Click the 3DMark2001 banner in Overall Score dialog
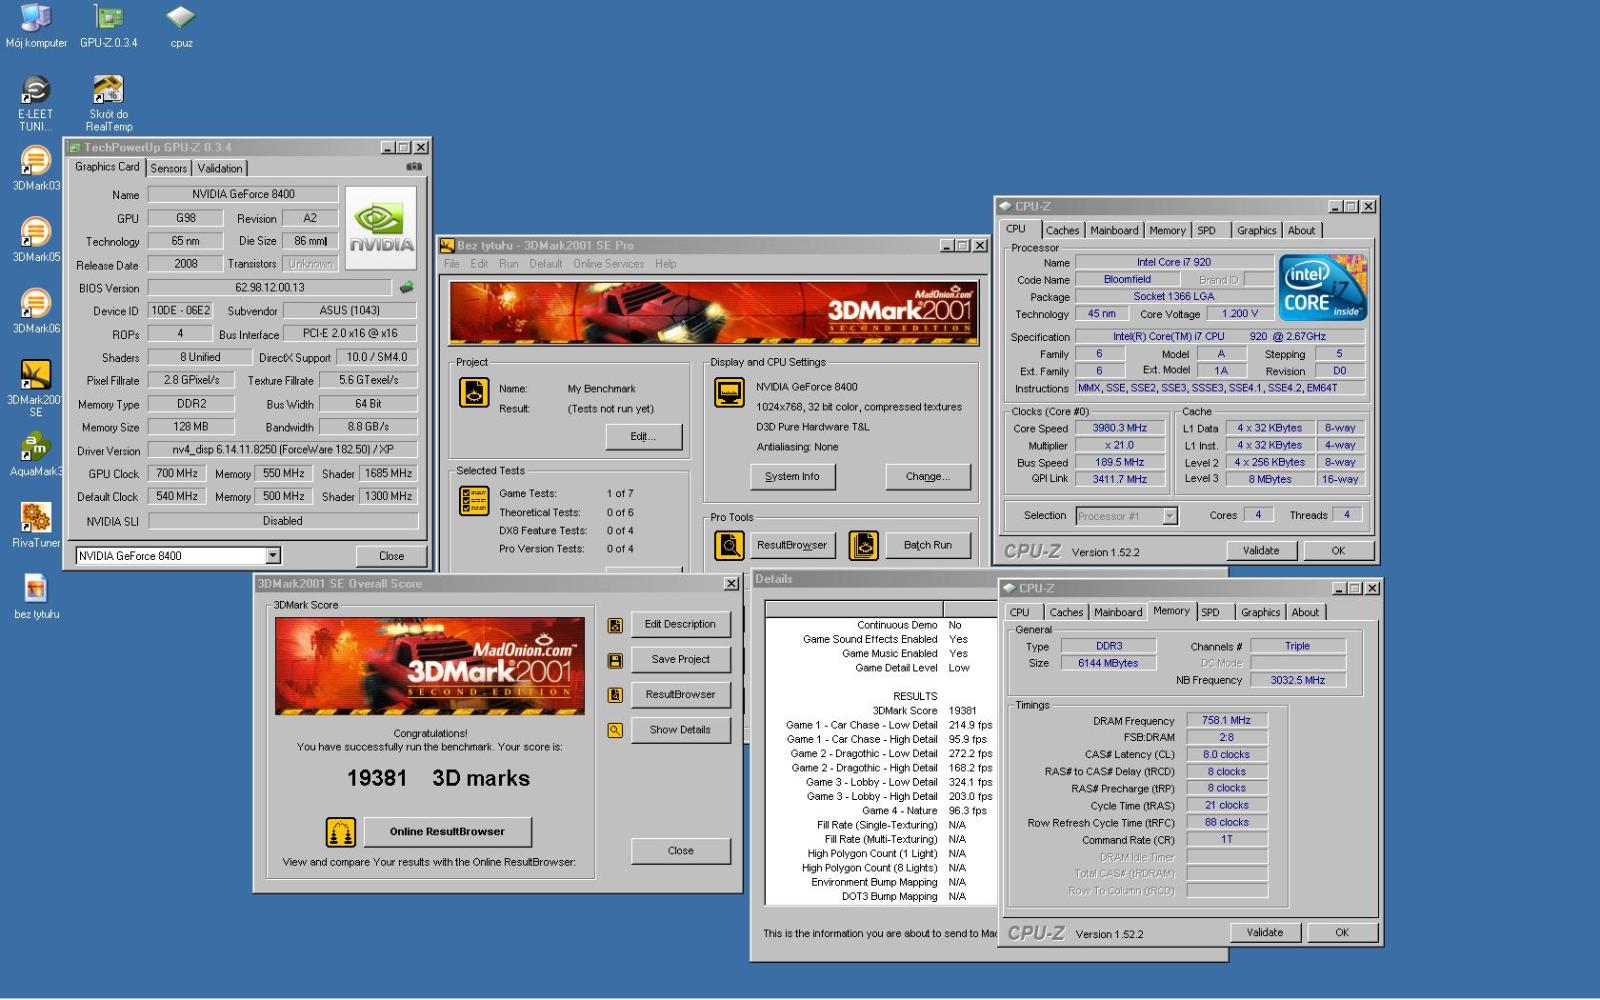Screen dimensions: 1600x1000 coord(430,666)
